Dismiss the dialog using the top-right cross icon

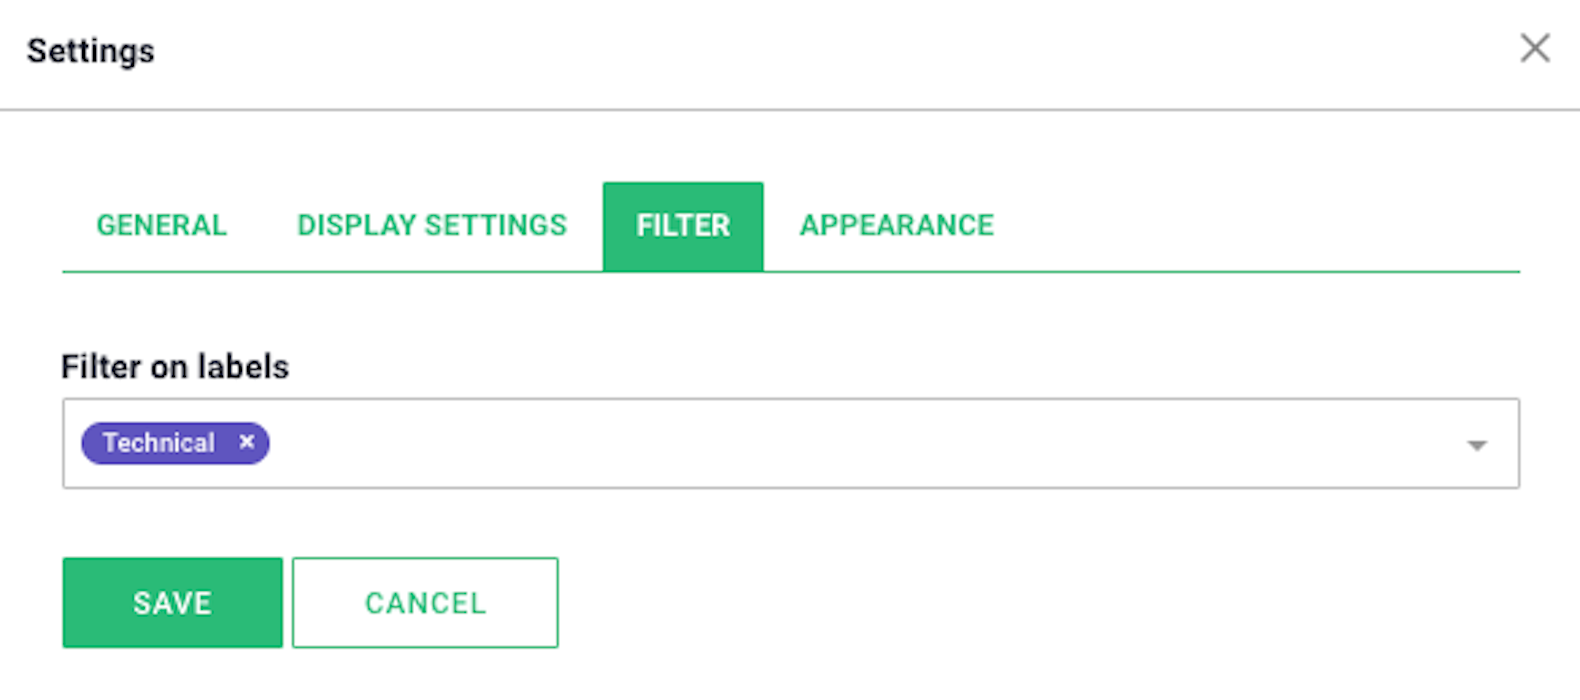click(x=1535, y=48)
